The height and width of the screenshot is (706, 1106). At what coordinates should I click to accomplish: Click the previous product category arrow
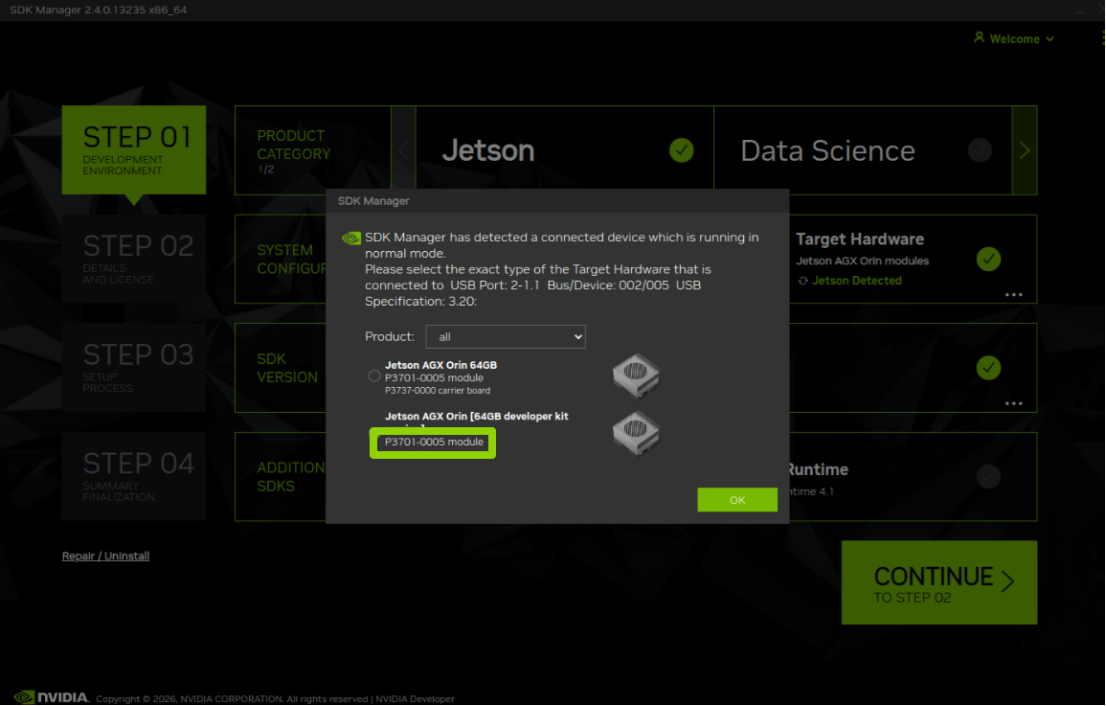(403, 150)
